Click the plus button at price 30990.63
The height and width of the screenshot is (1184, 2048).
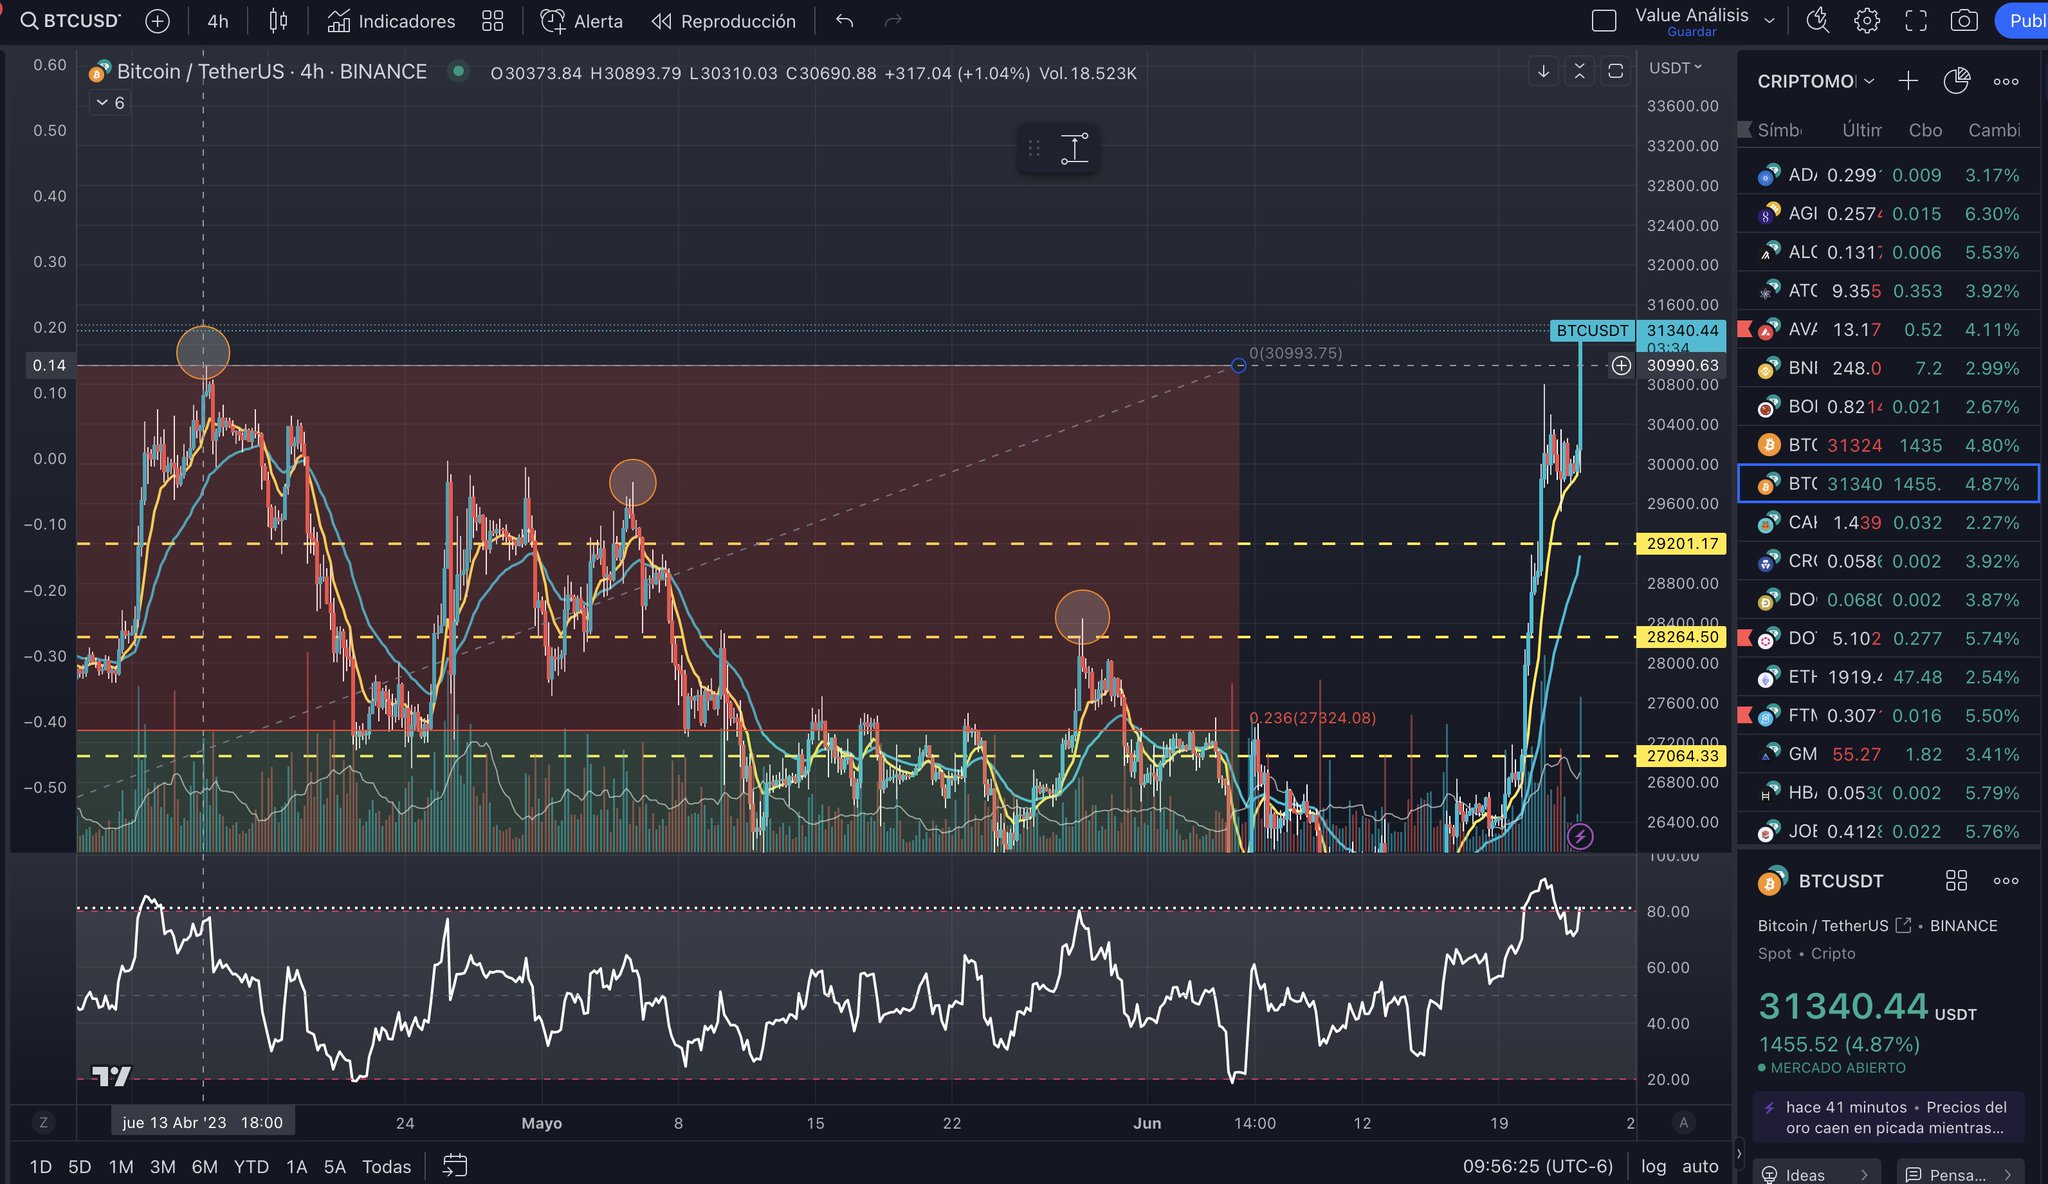click(1621, 366)
